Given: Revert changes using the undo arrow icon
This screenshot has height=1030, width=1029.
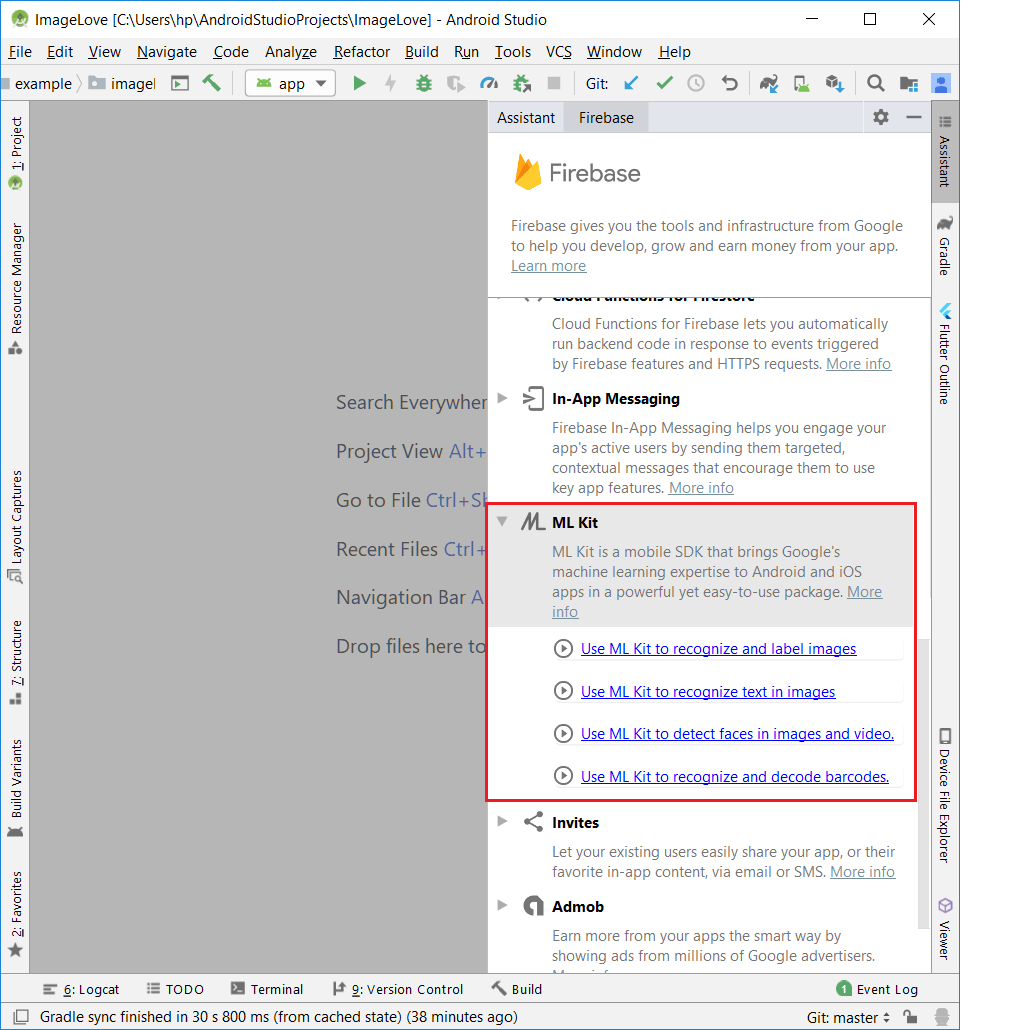Looking at the screenshot, I should click(730, 84).
